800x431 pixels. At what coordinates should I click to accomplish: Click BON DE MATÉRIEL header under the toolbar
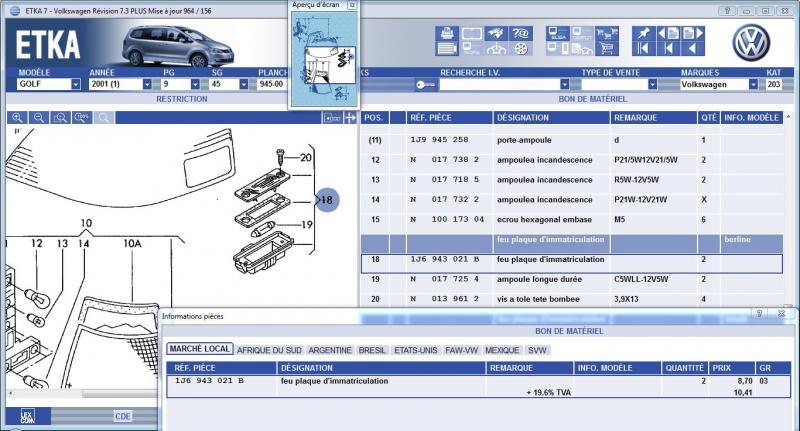point(592,99)
